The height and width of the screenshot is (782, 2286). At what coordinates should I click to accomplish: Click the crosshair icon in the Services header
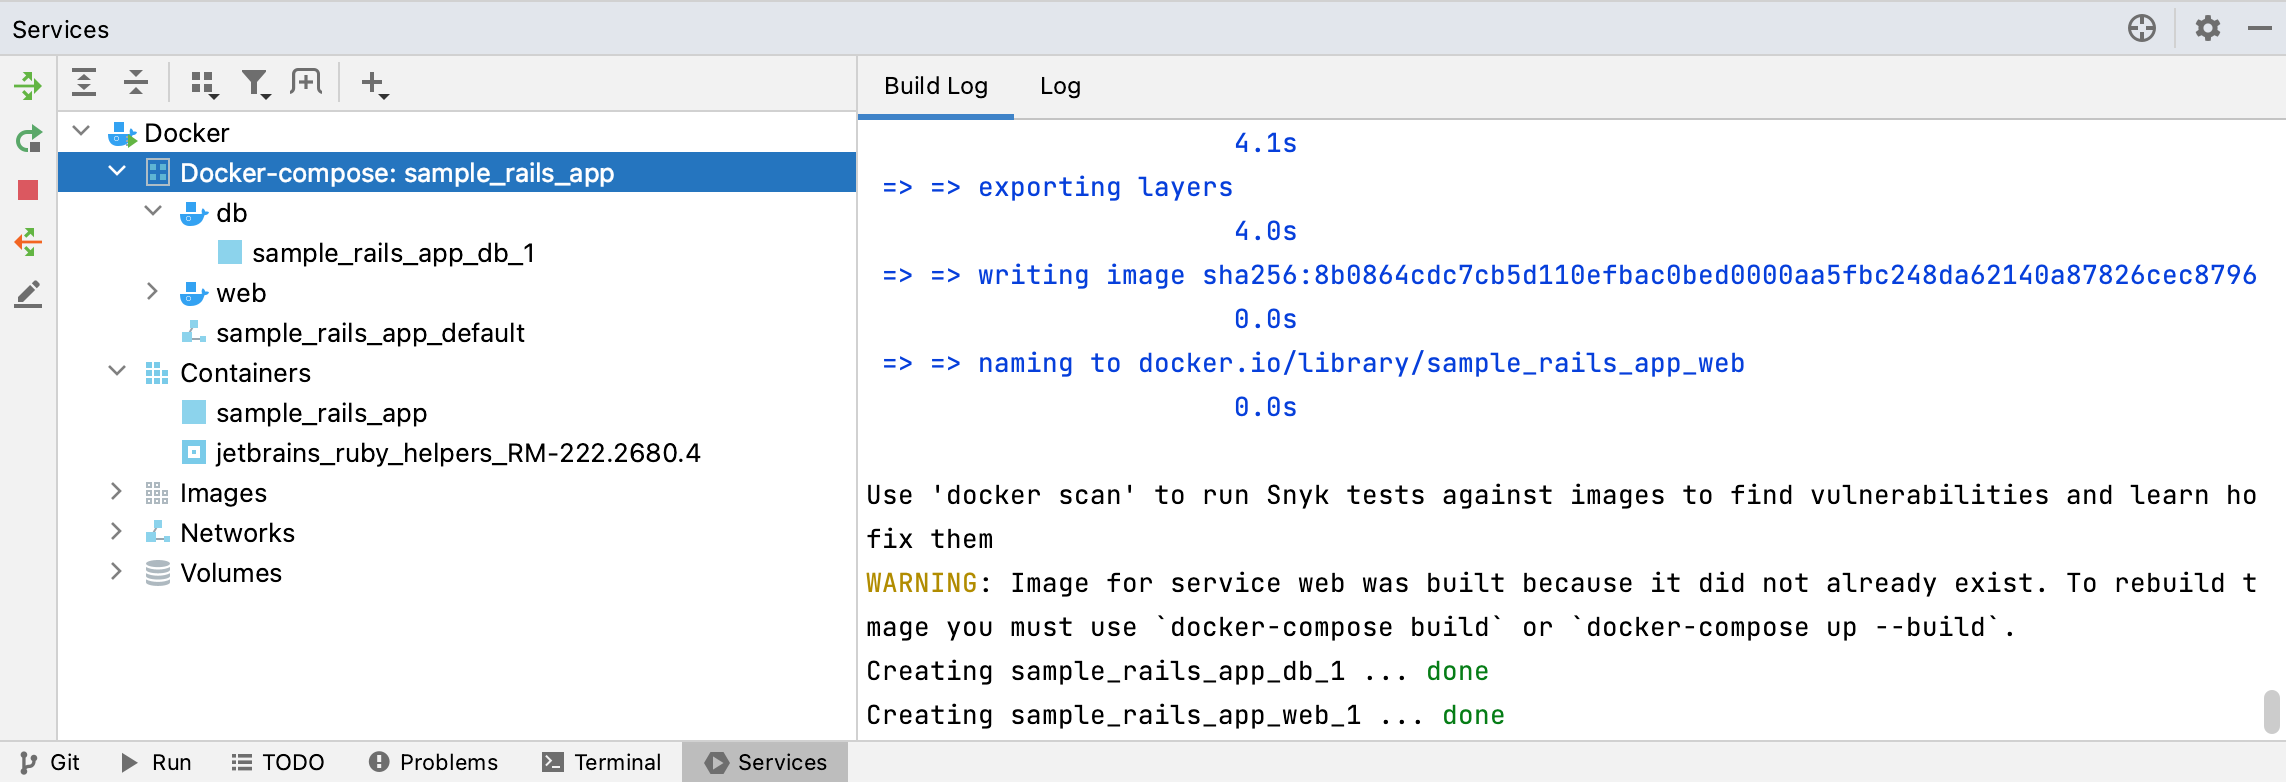click(2142, 28)
